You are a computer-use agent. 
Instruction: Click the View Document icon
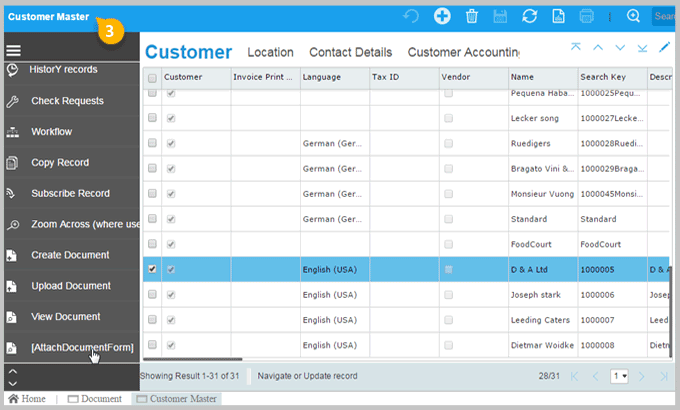(x=12, y=317)
